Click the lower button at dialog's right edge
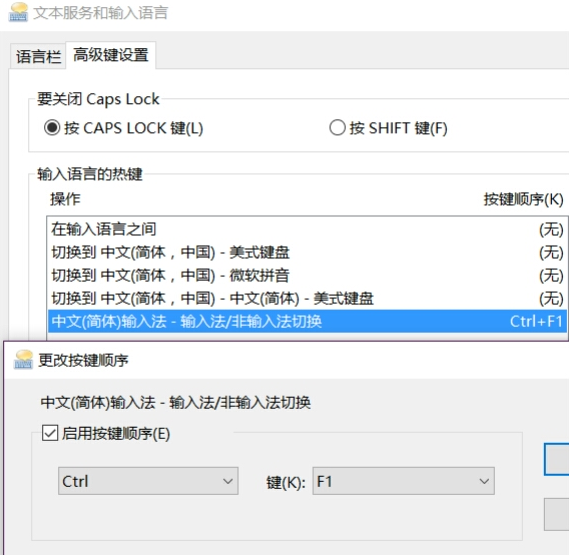The width and height of the screenshot is (569, 555). tap(557, 514)
